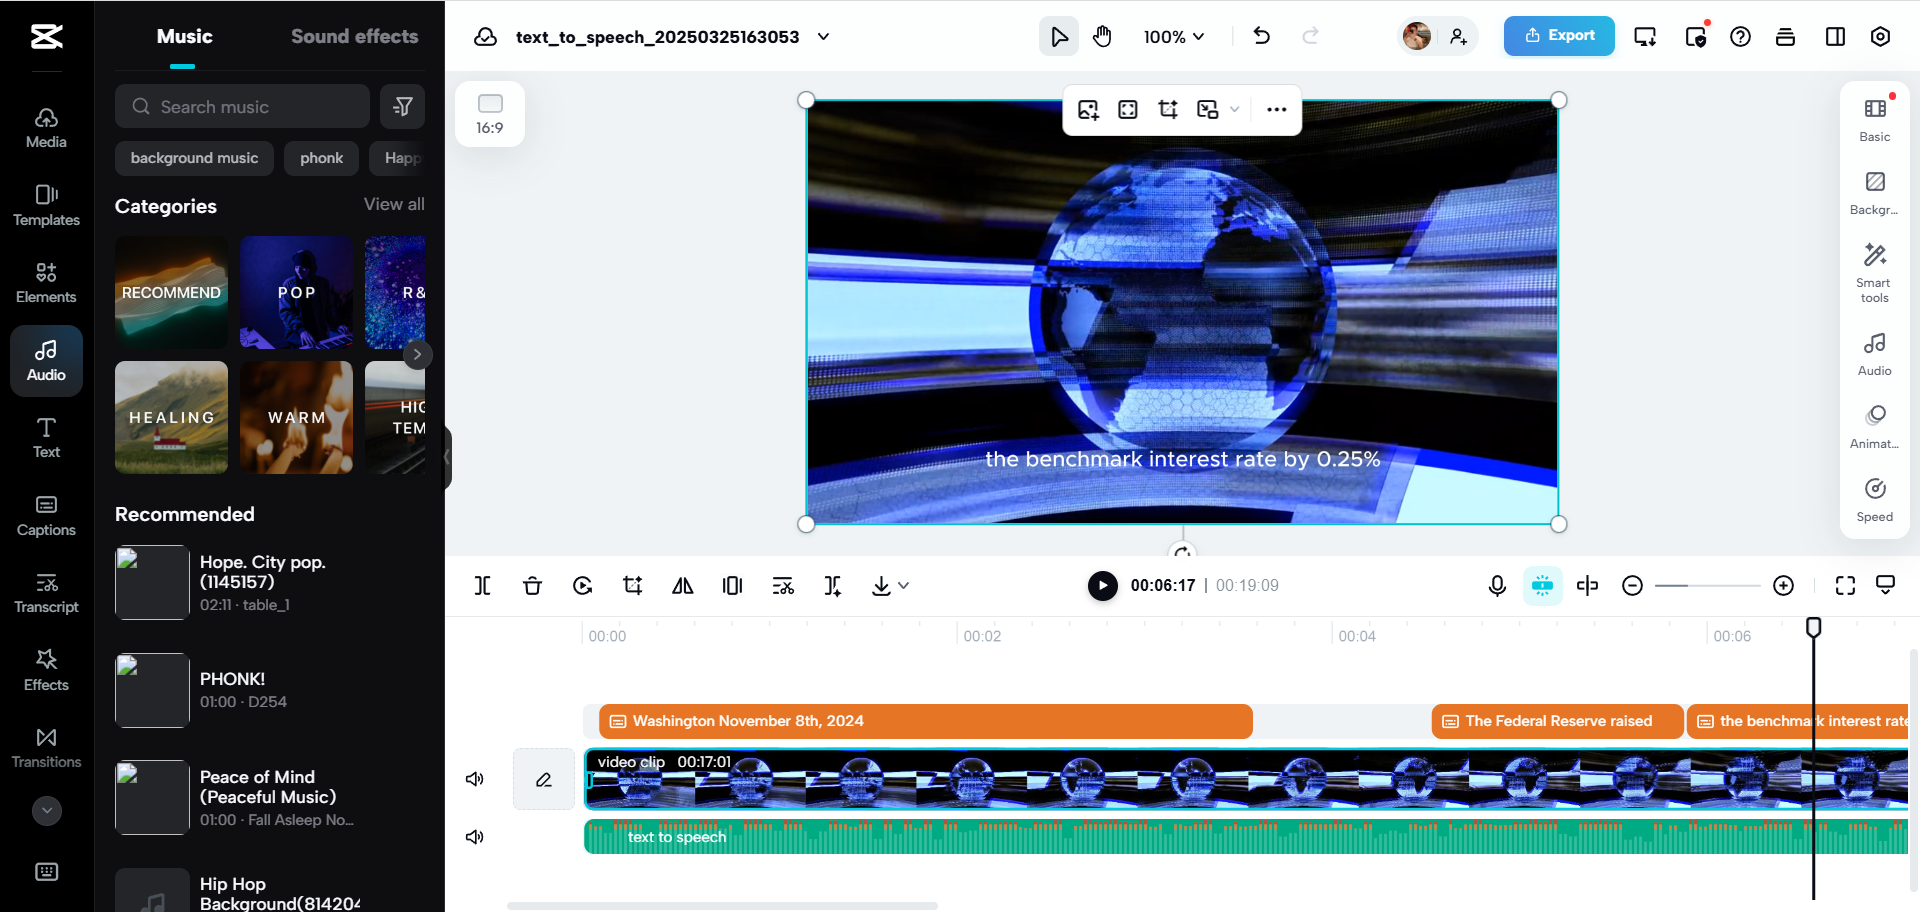Click the Export button

click(x=1558, y=35)
